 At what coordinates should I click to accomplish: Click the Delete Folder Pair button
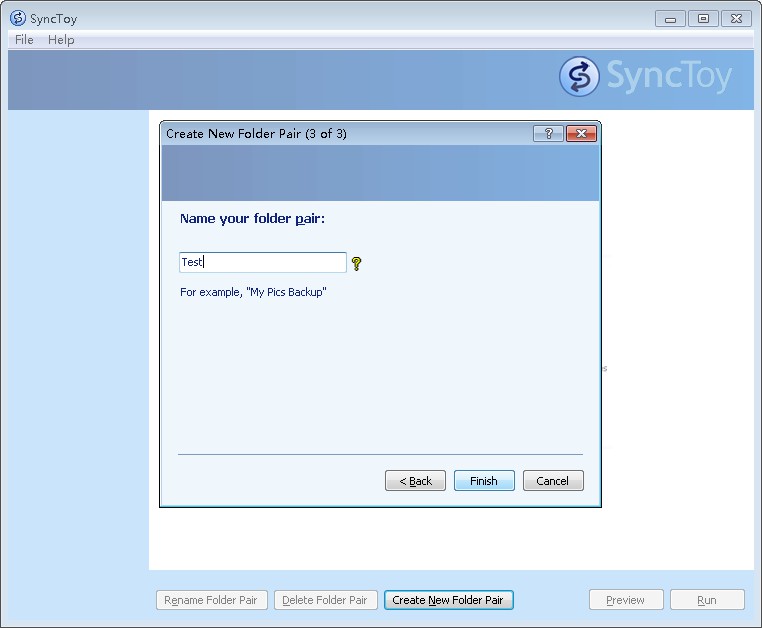tap(325, 600)
